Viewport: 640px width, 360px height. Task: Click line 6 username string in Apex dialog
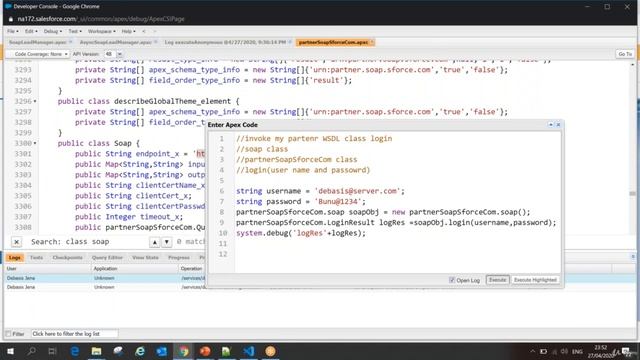pos(320,191)
